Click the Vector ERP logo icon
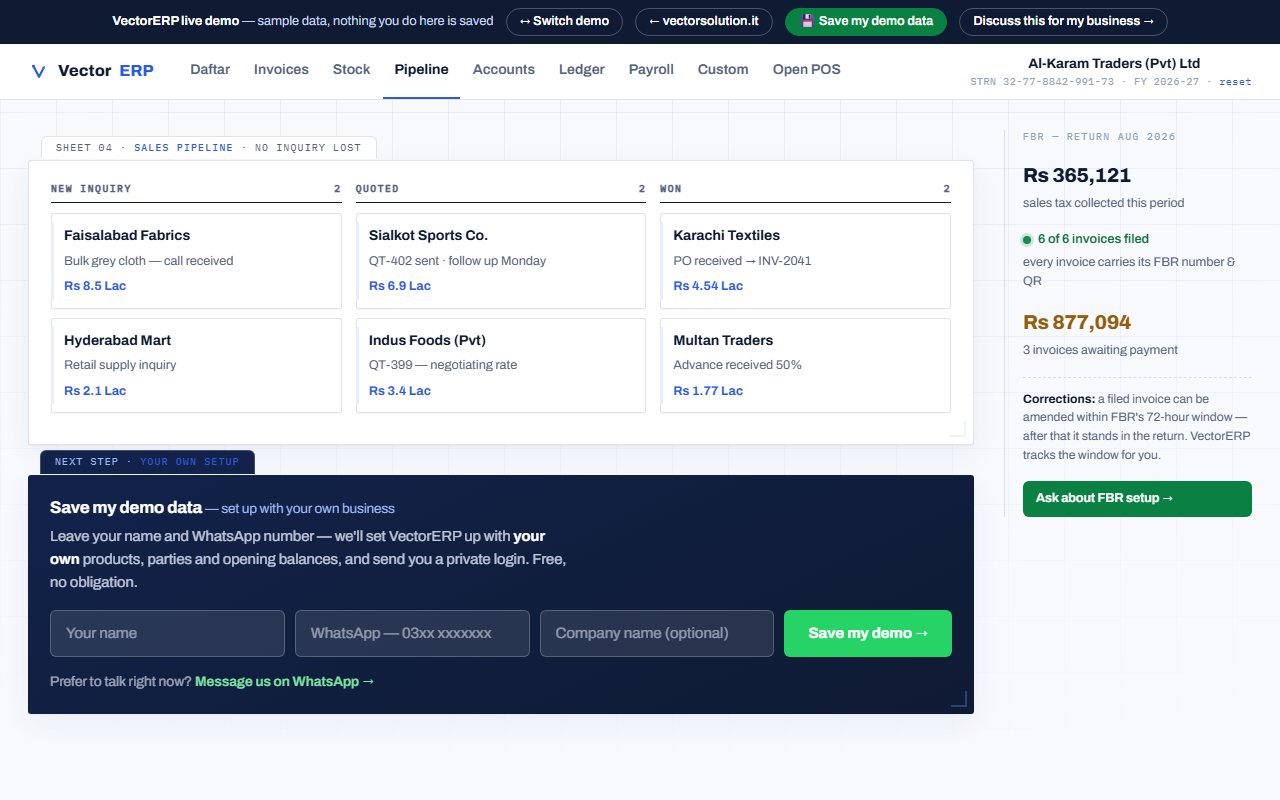 click(x=39, y=70)
